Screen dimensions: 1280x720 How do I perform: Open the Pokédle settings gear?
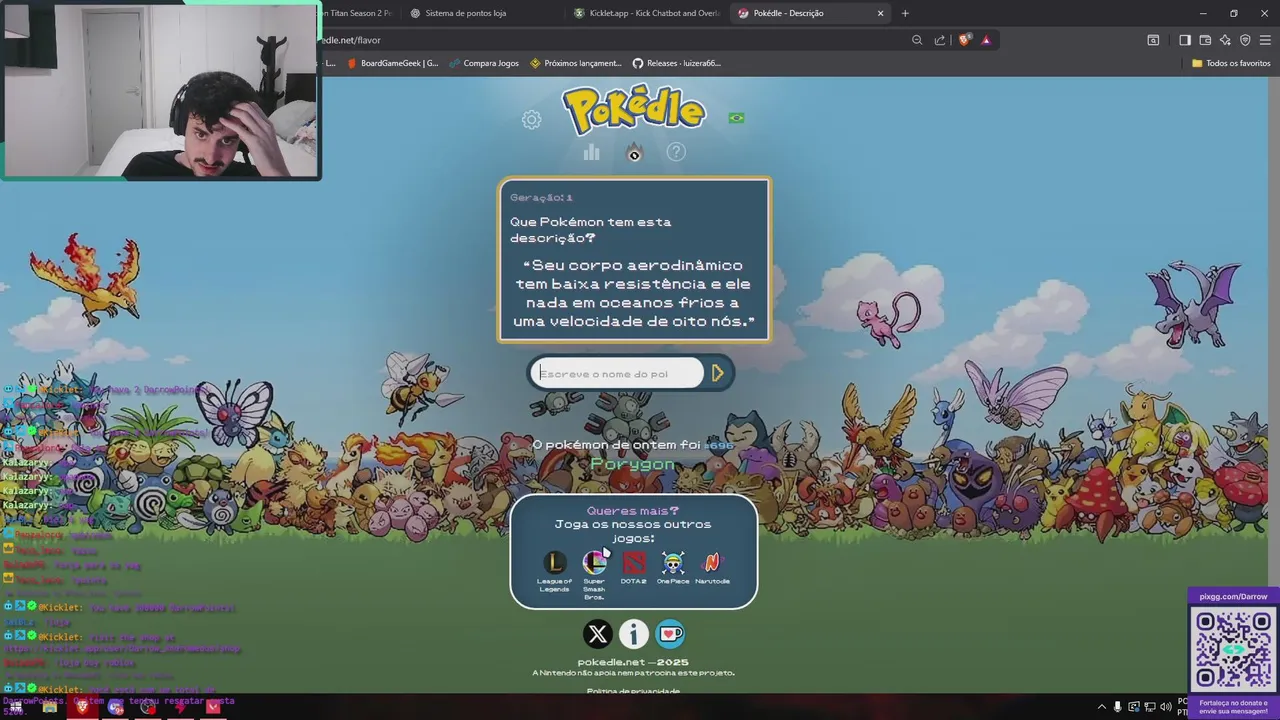coord(531,119)
